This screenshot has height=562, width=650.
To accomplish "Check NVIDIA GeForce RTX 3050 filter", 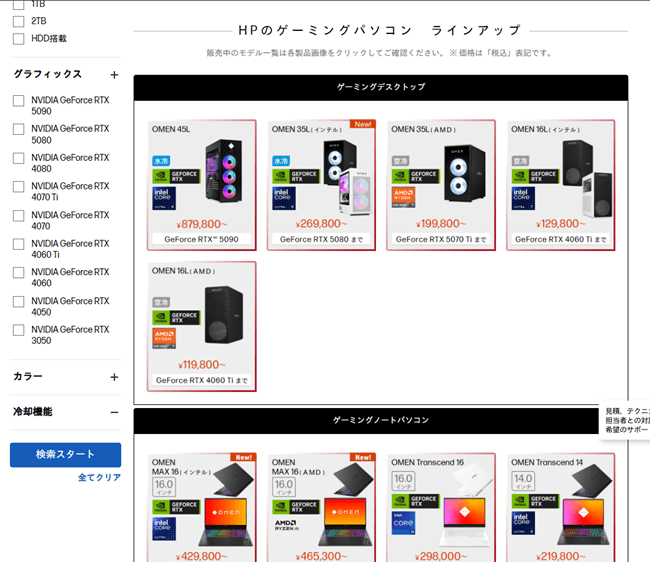I will pyautogui.click(x=19, y=330).
